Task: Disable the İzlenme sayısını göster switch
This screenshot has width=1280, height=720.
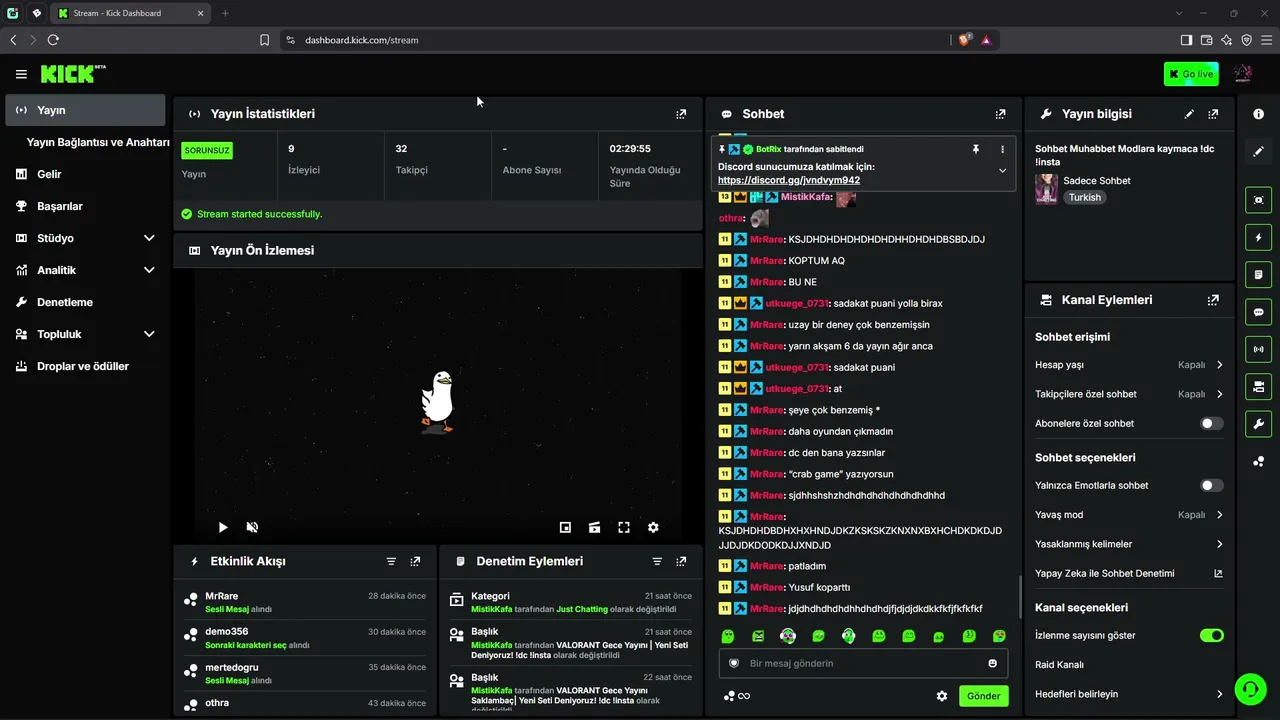Action: click(1211, 635)
